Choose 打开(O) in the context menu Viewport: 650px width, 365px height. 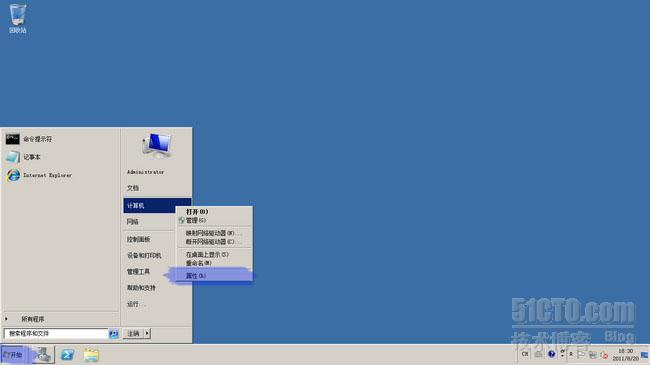click(x=214, y=212)
